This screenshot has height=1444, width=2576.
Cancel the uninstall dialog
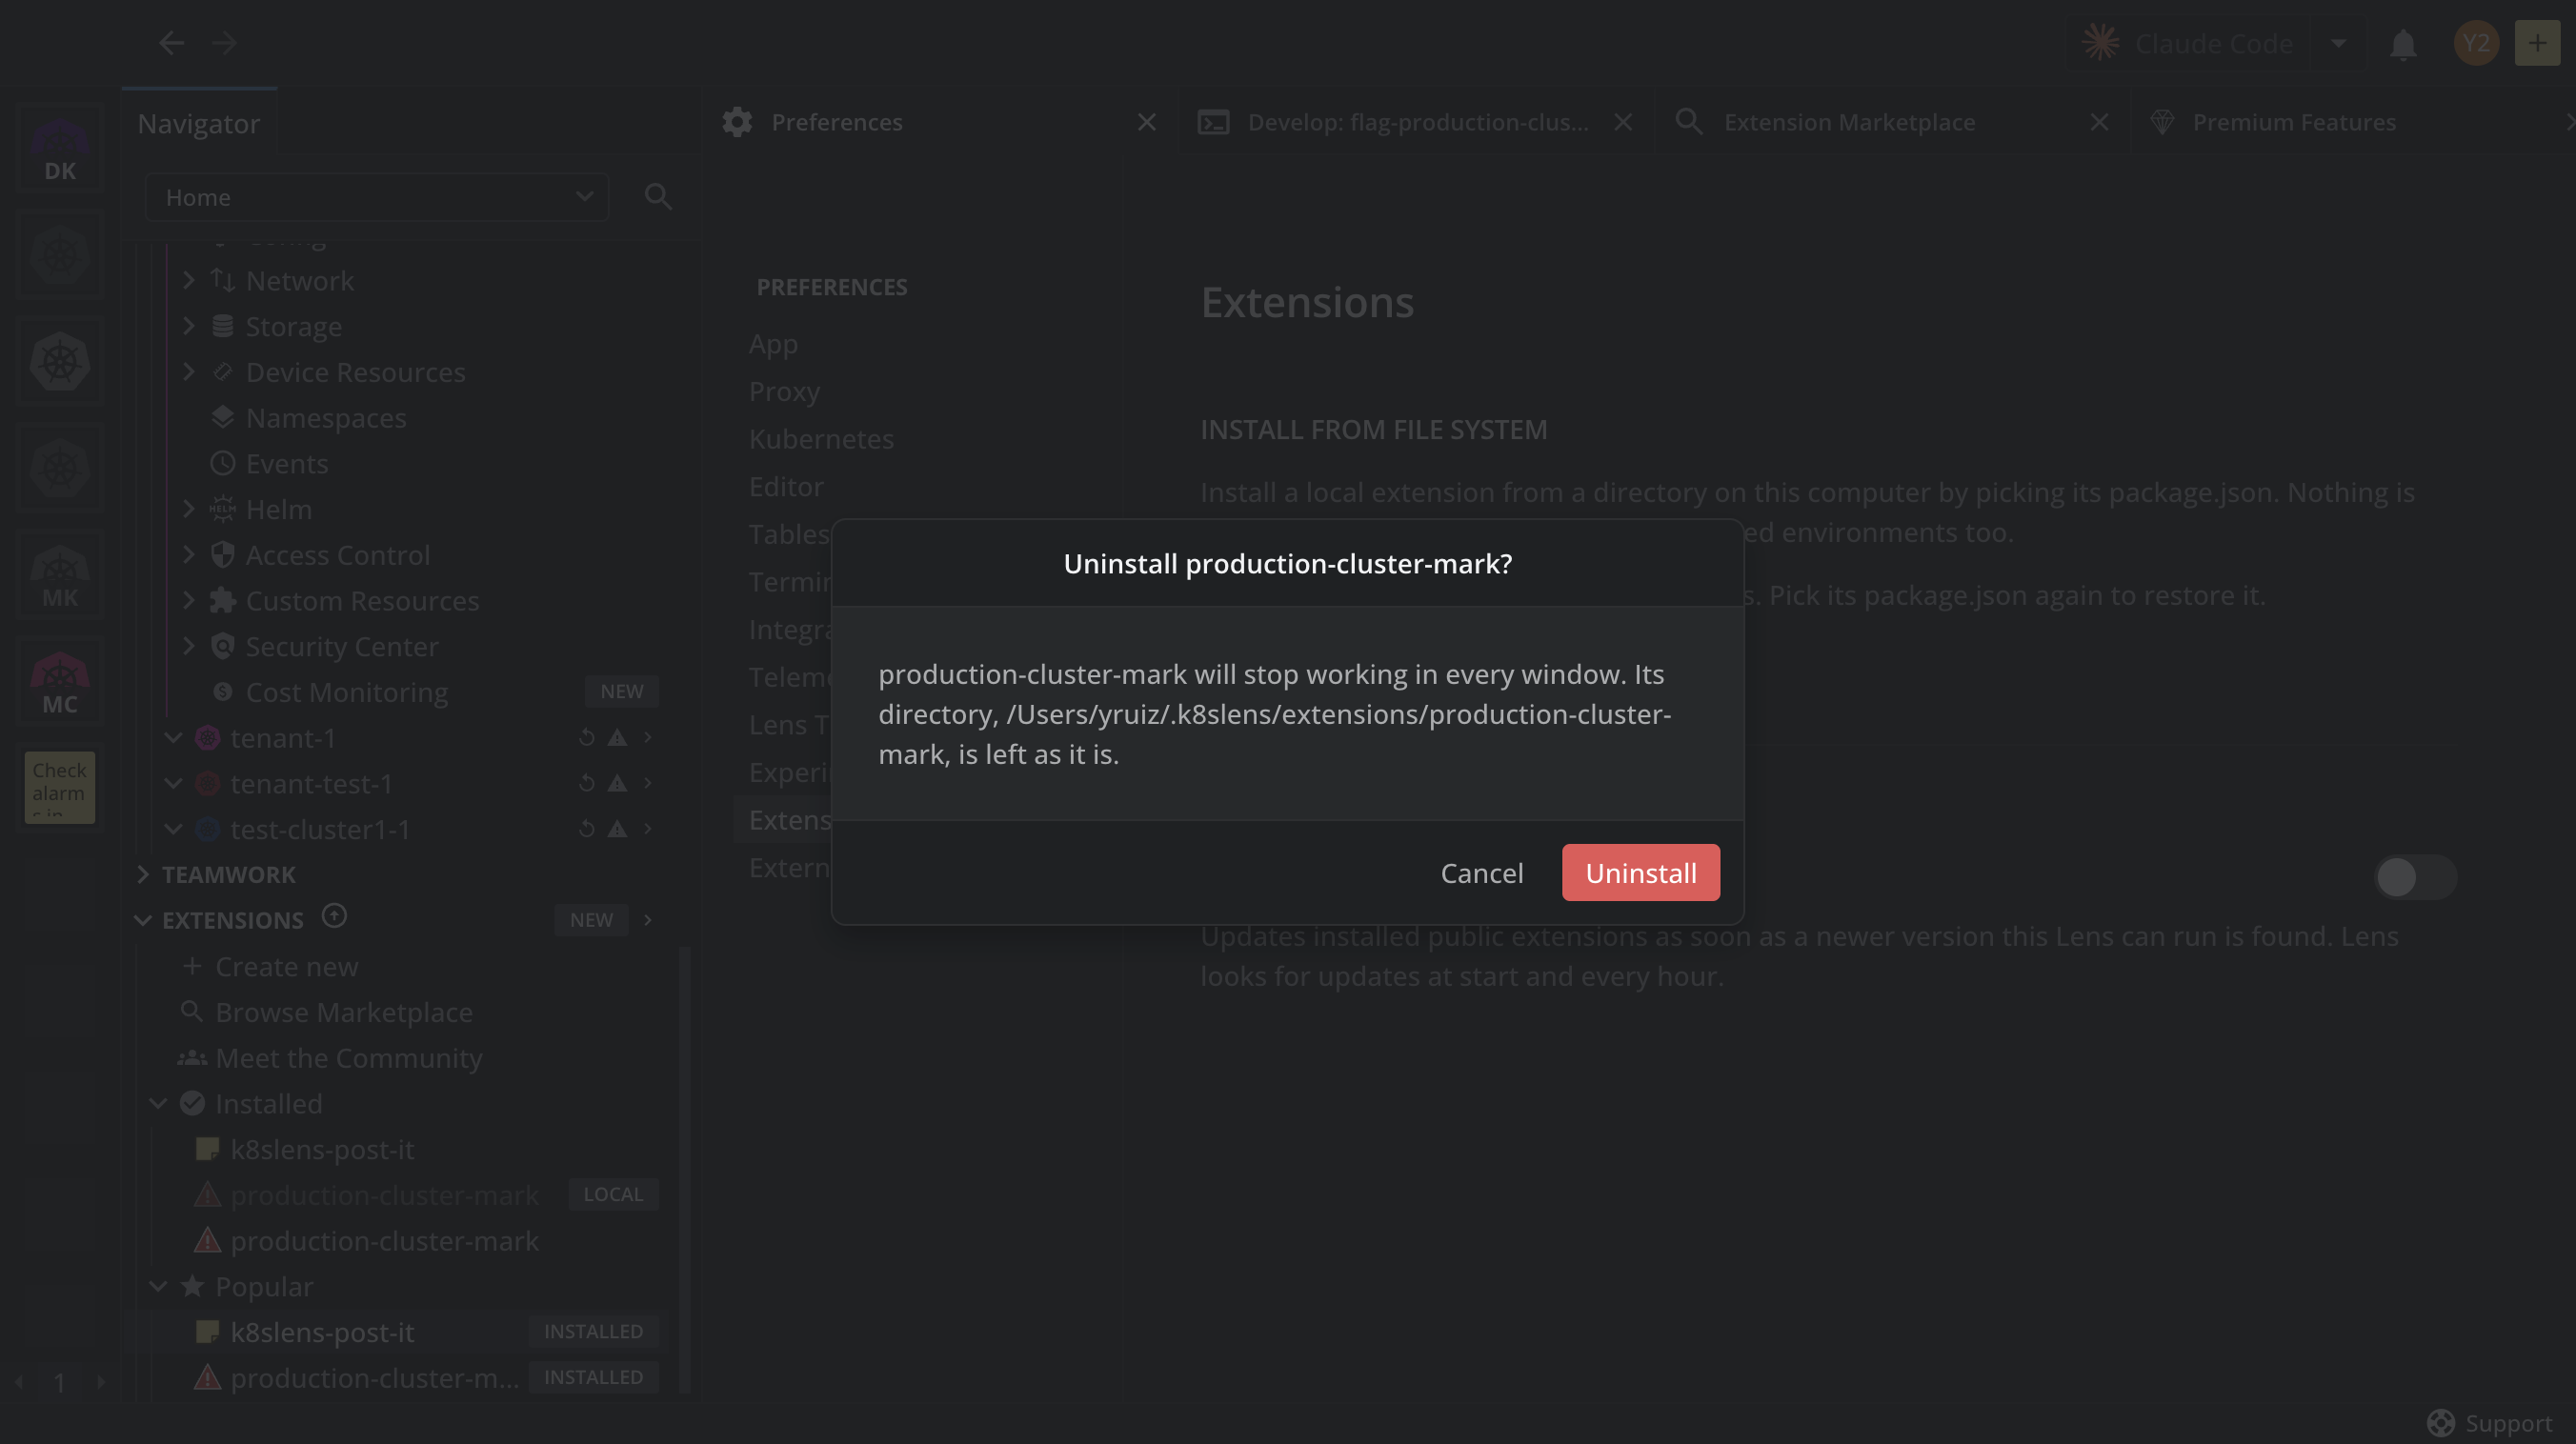(x=1482, y=873)
